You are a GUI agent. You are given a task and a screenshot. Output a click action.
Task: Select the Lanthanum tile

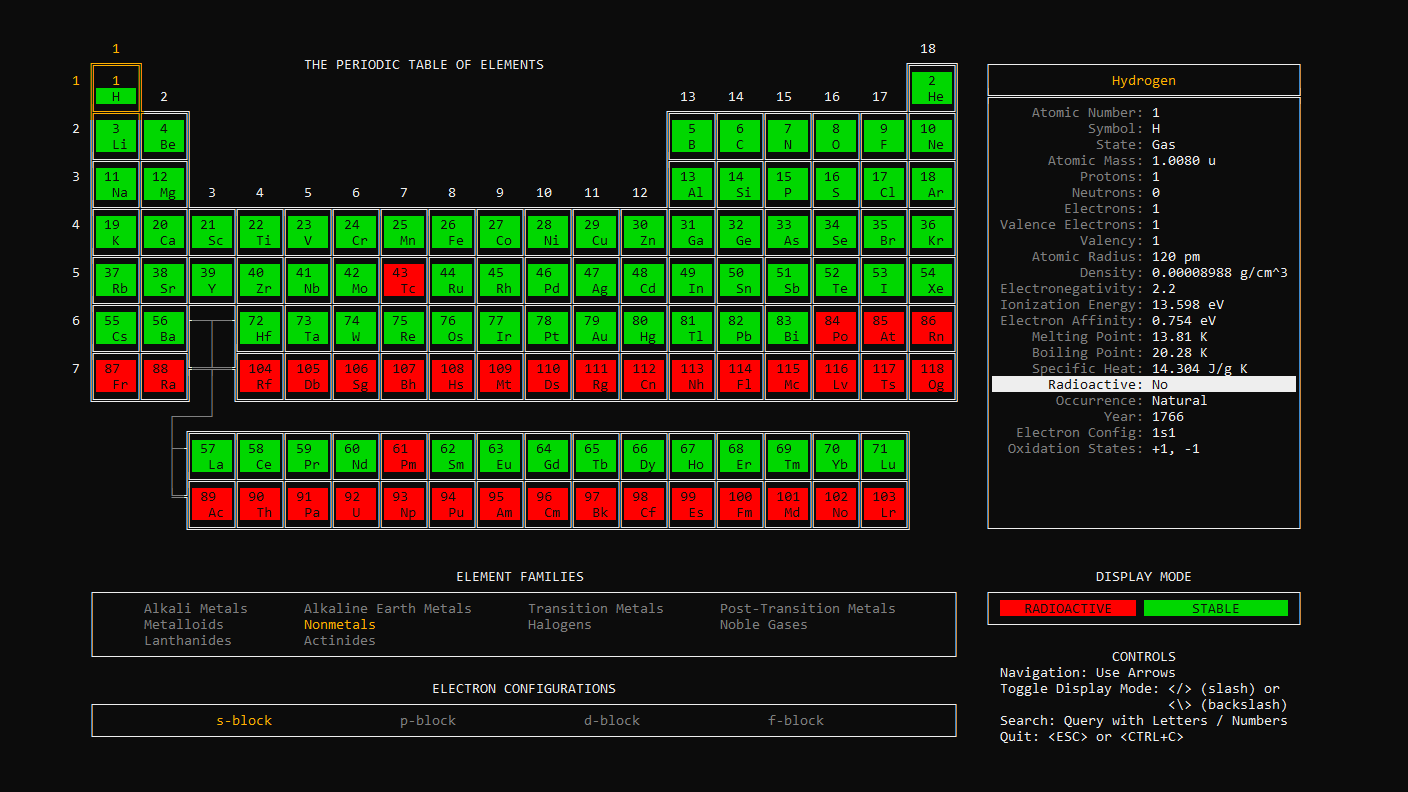[212, 455]
